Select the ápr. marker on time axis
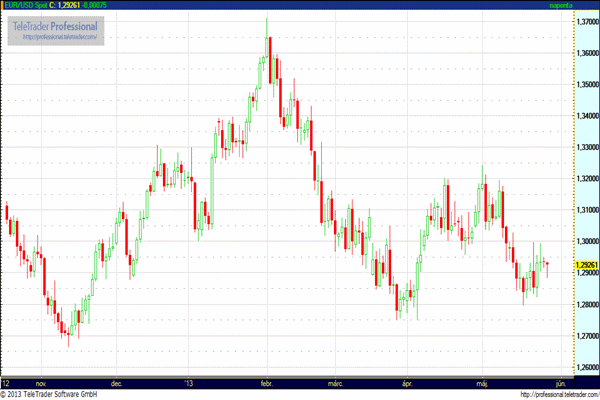The height and width of the screenshot is (400, 600). (x=407, y=383)
